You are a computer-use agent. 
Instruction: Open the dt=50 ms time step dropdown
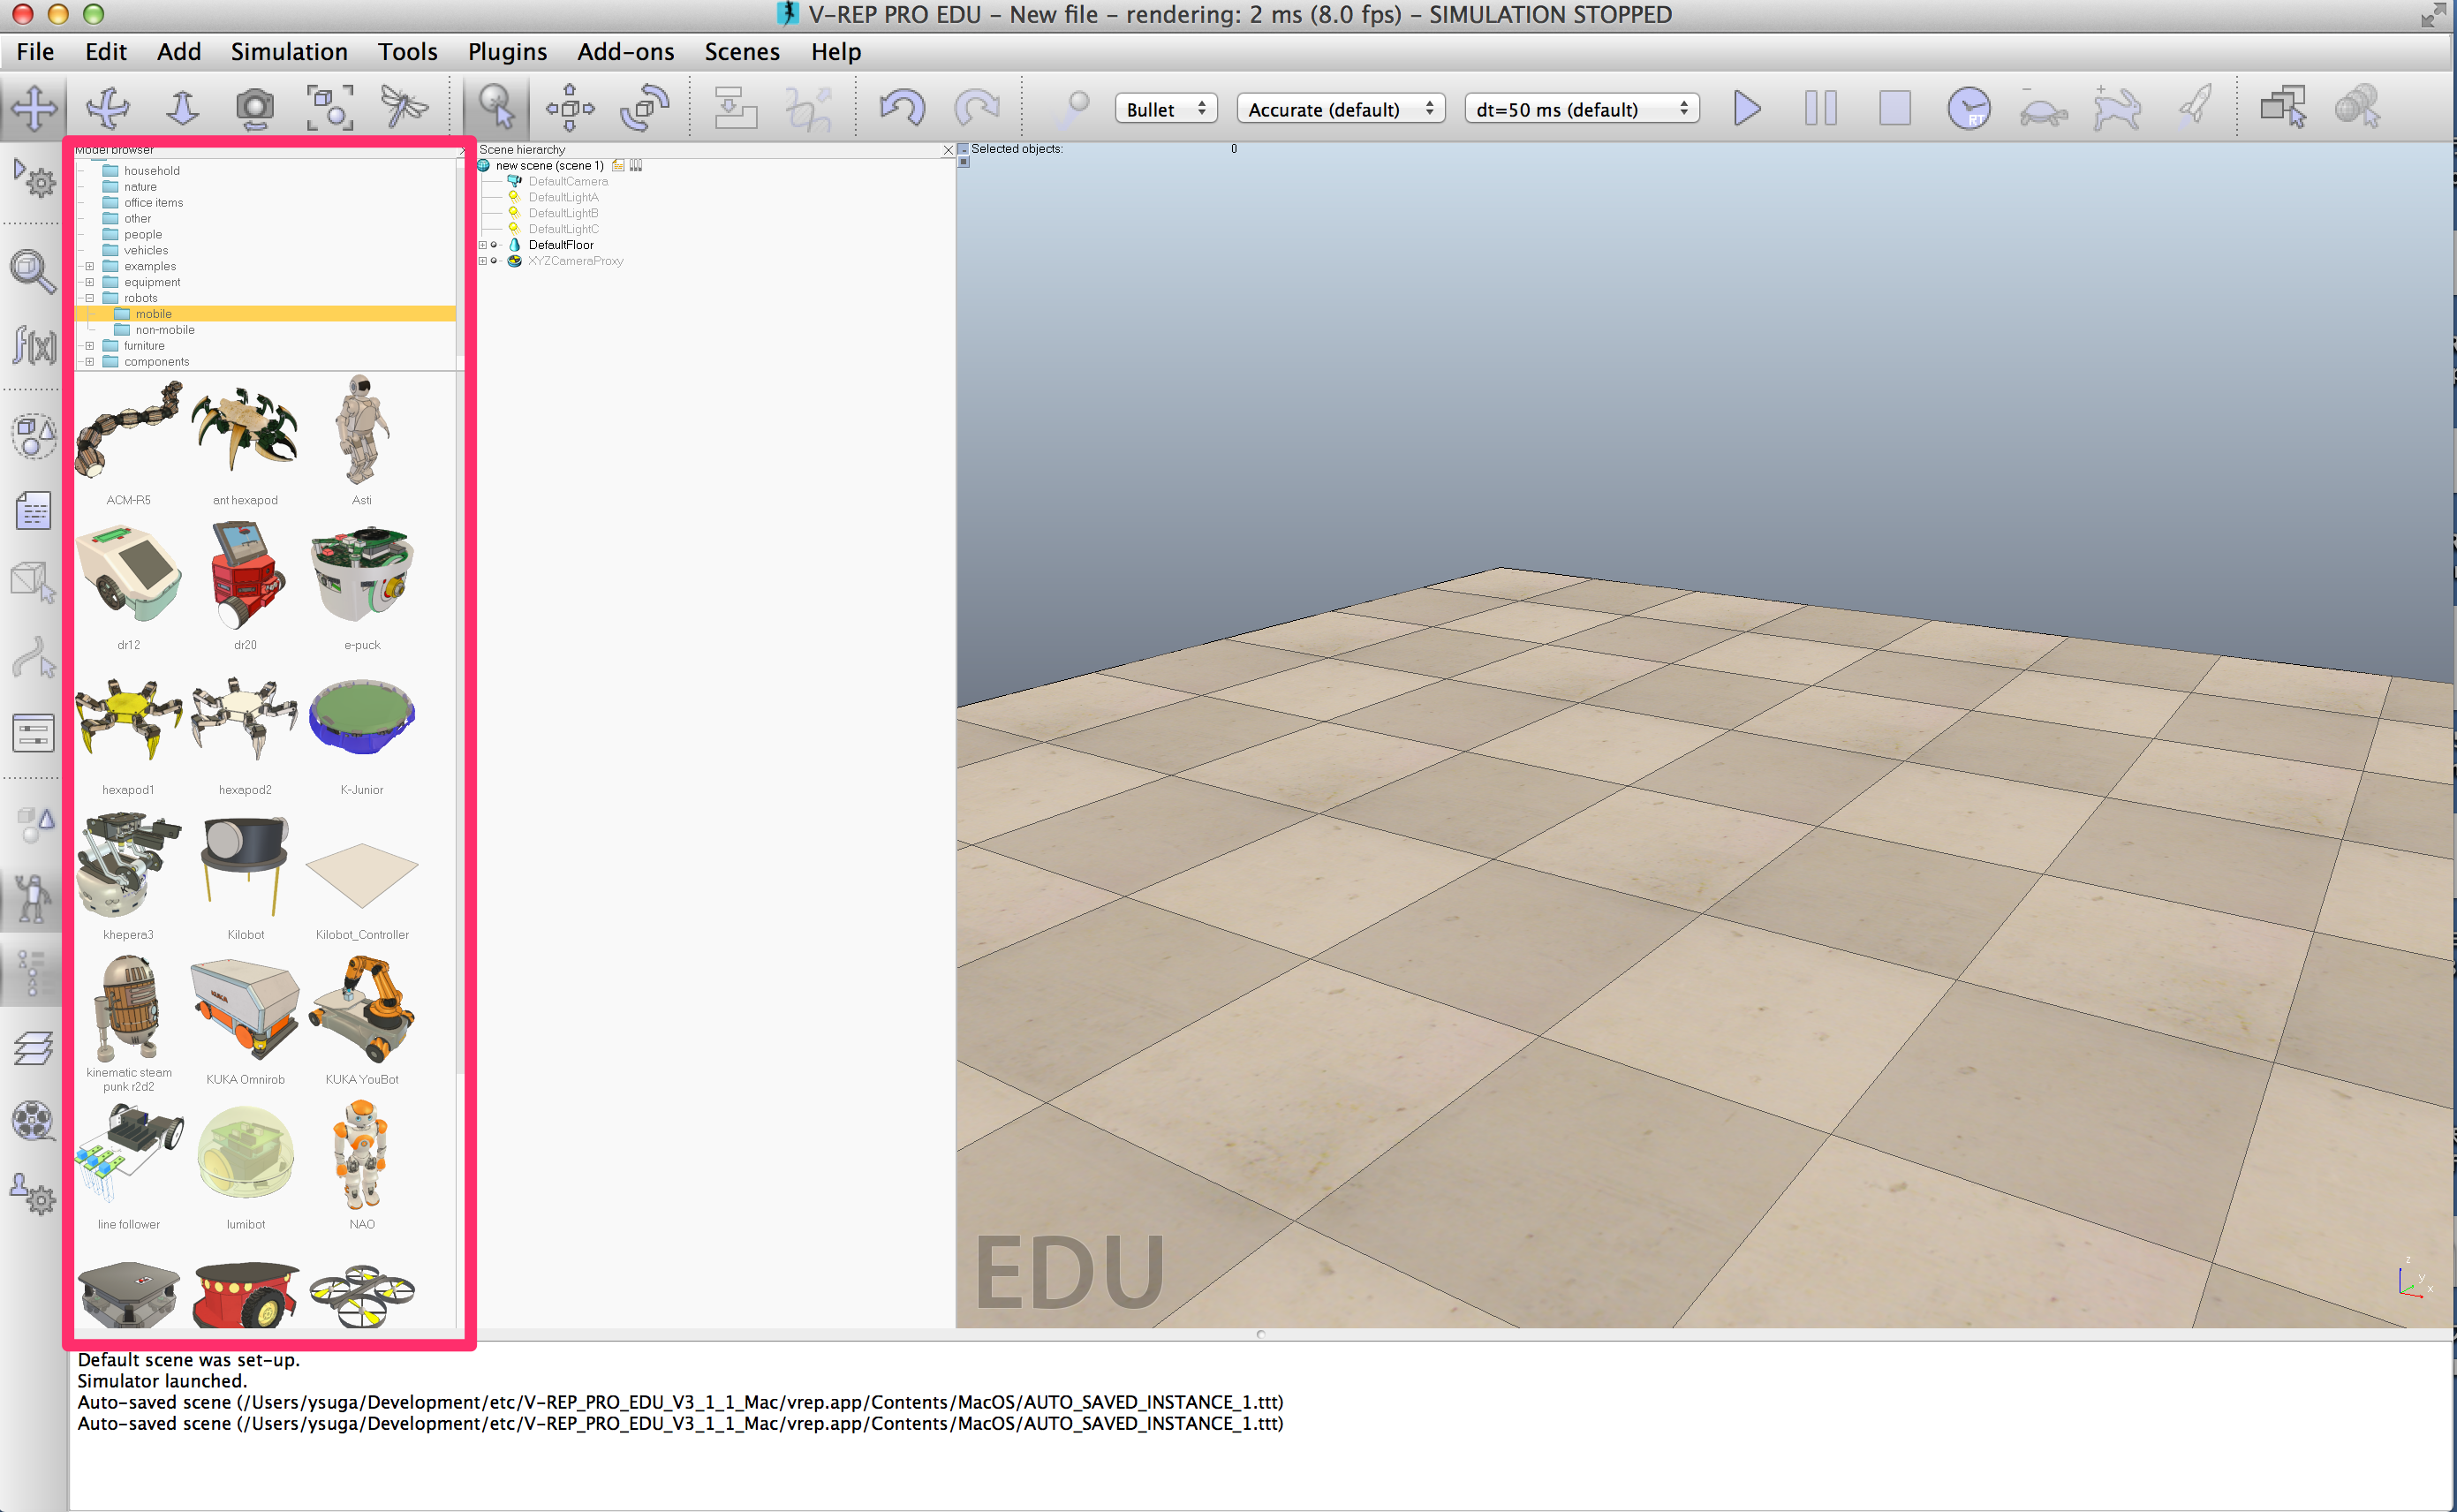[1580, 109]
